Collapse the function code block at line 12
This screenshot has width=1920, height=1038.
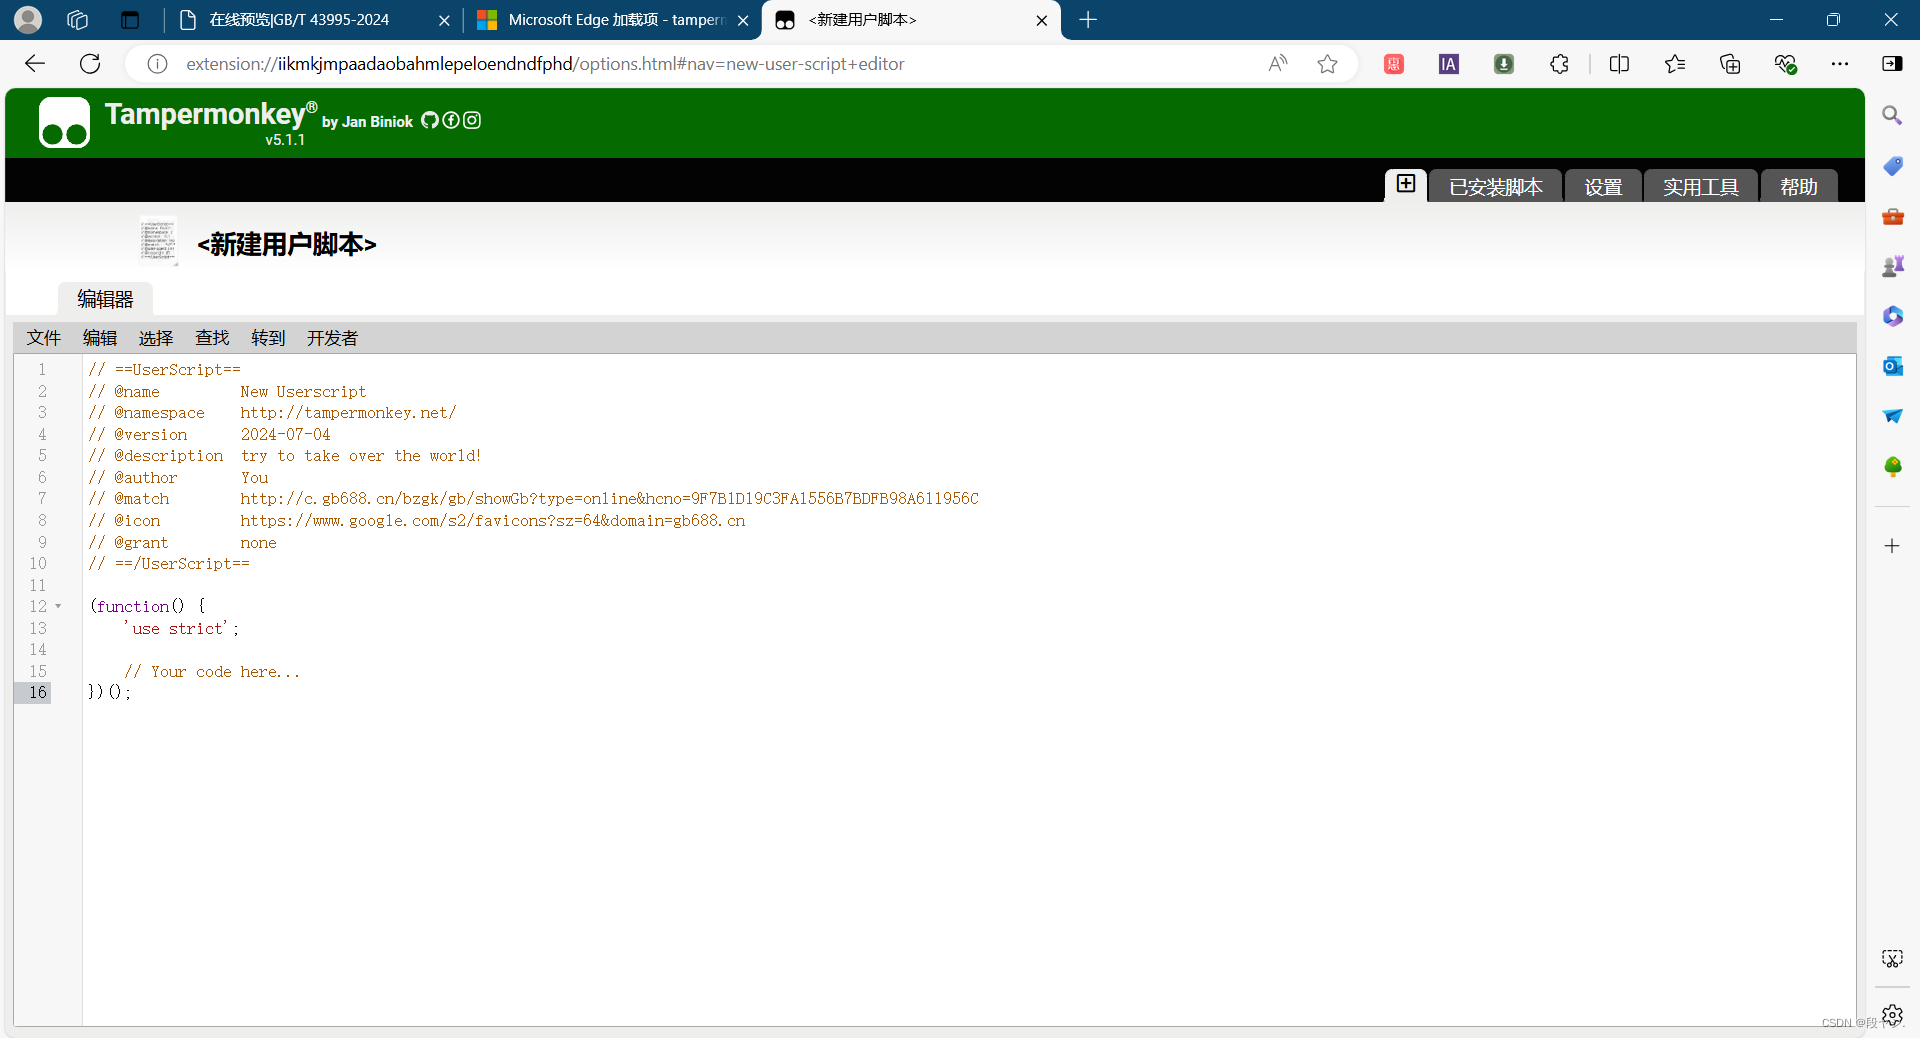pyautogui.click(x=57, y=606)
